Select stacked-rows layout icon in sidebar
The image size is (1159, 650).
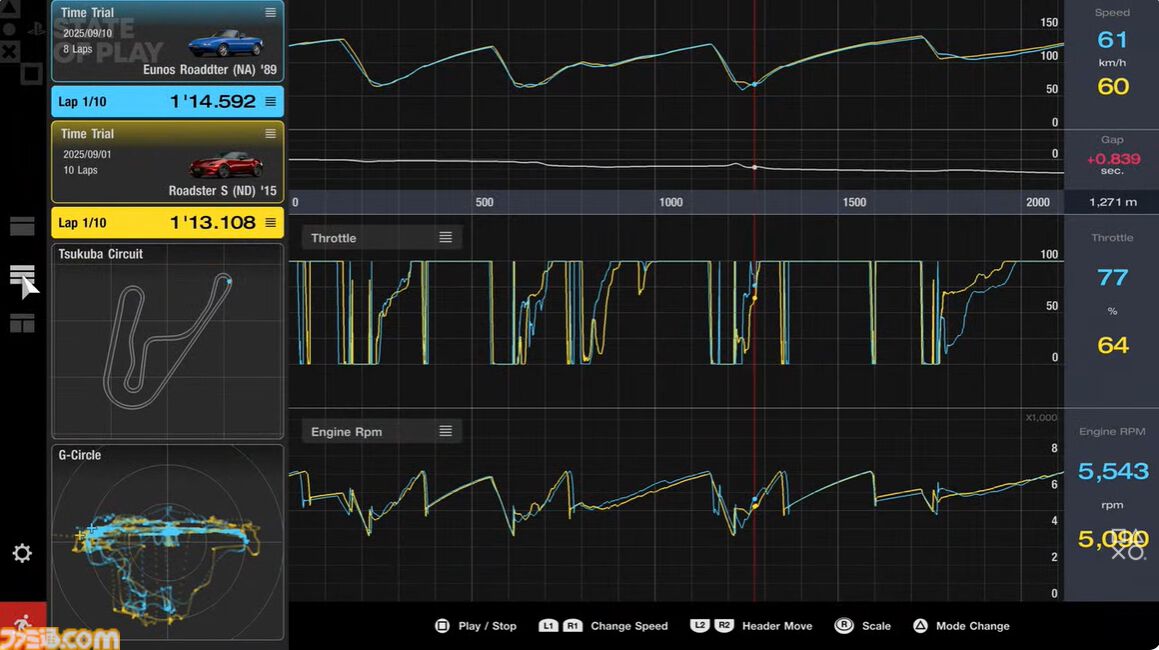[22, 275]
